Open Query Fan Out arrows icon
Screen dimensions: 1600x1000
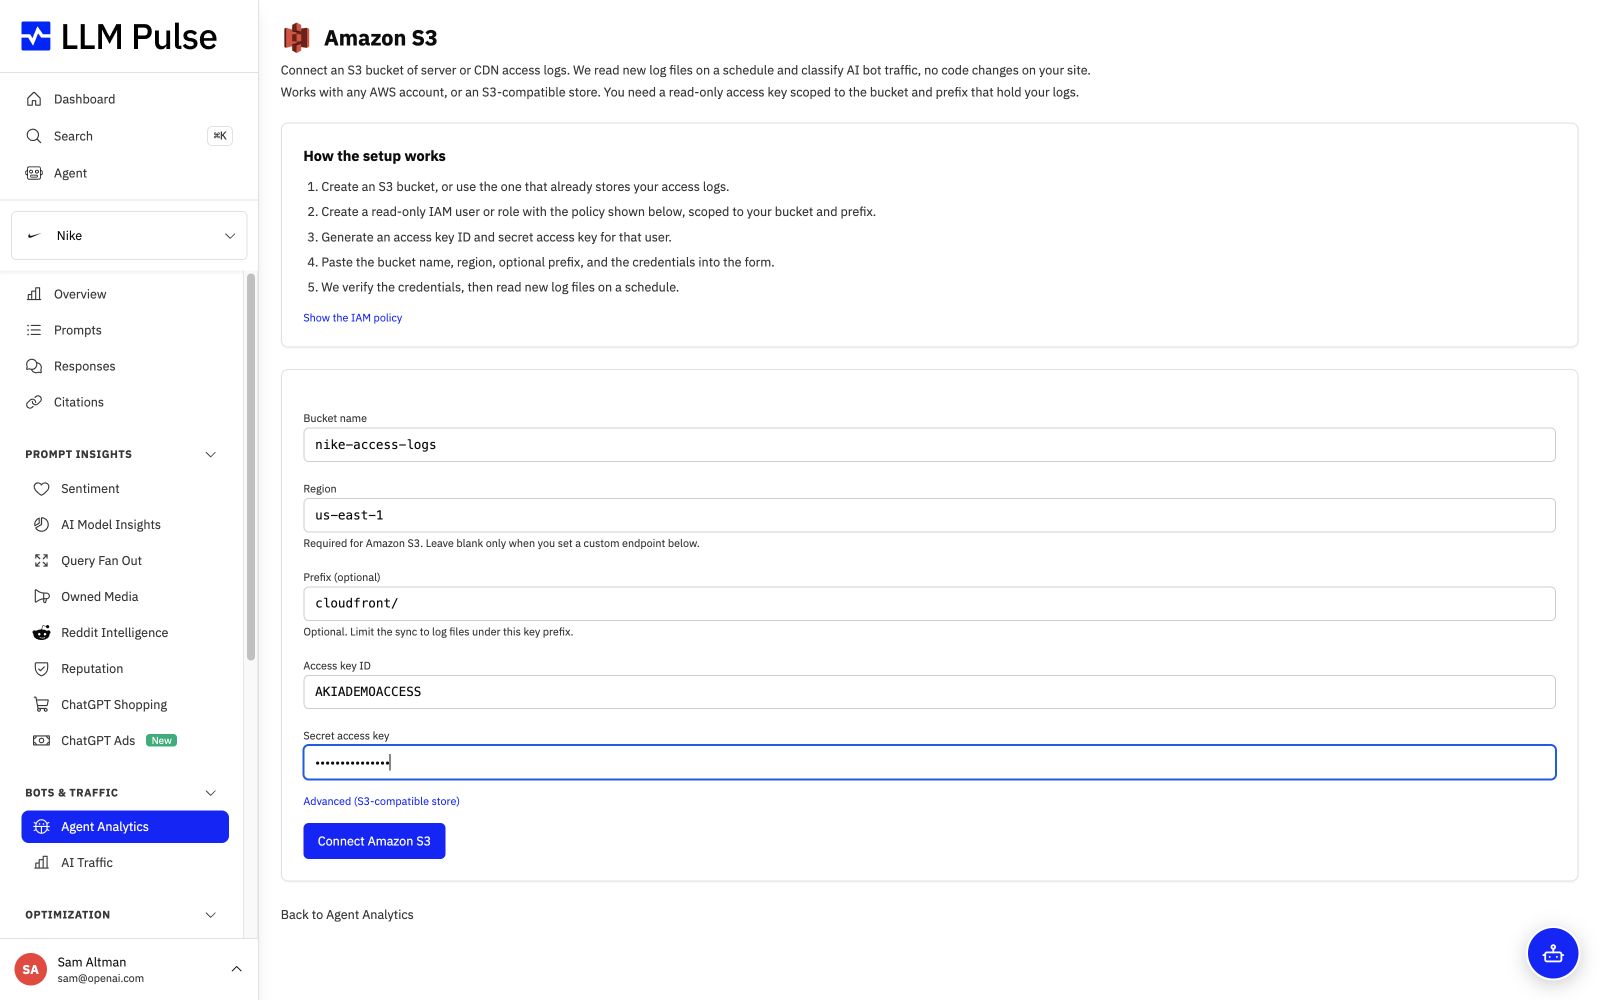pyautogui.click(x=41, y=561)
